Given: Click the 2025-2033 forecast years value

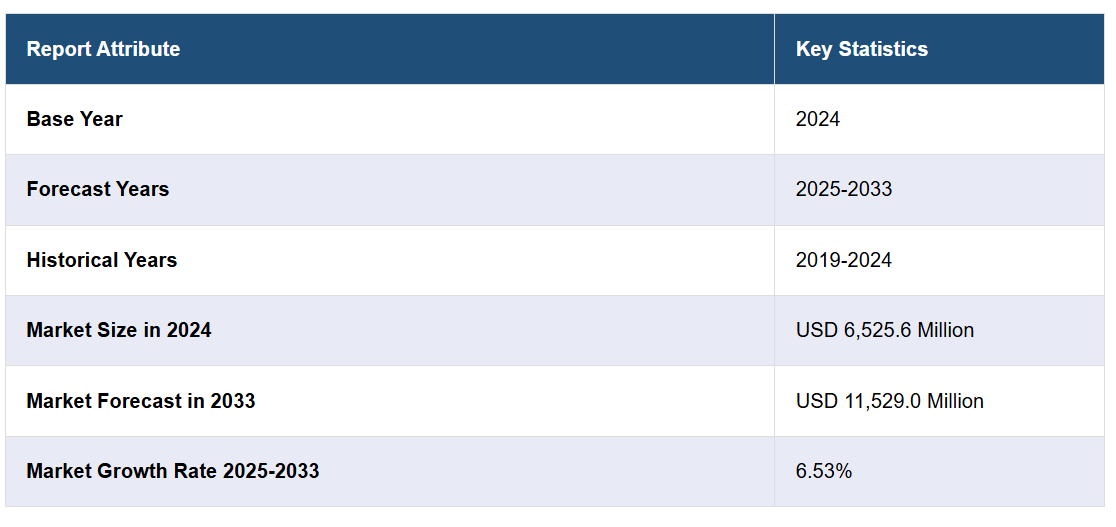Looking at the screenshot, I should 843,189.
